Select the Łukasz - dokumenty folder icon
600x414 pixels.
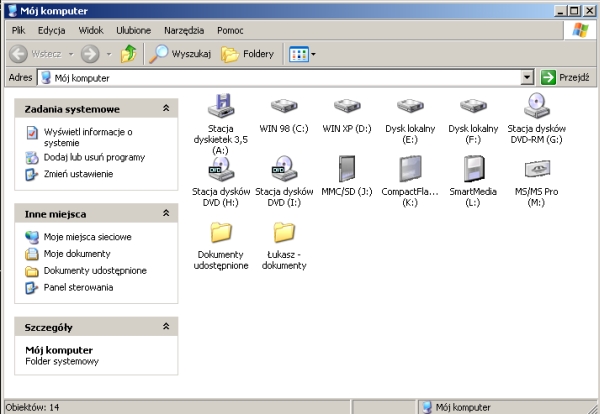click(284, 232)
